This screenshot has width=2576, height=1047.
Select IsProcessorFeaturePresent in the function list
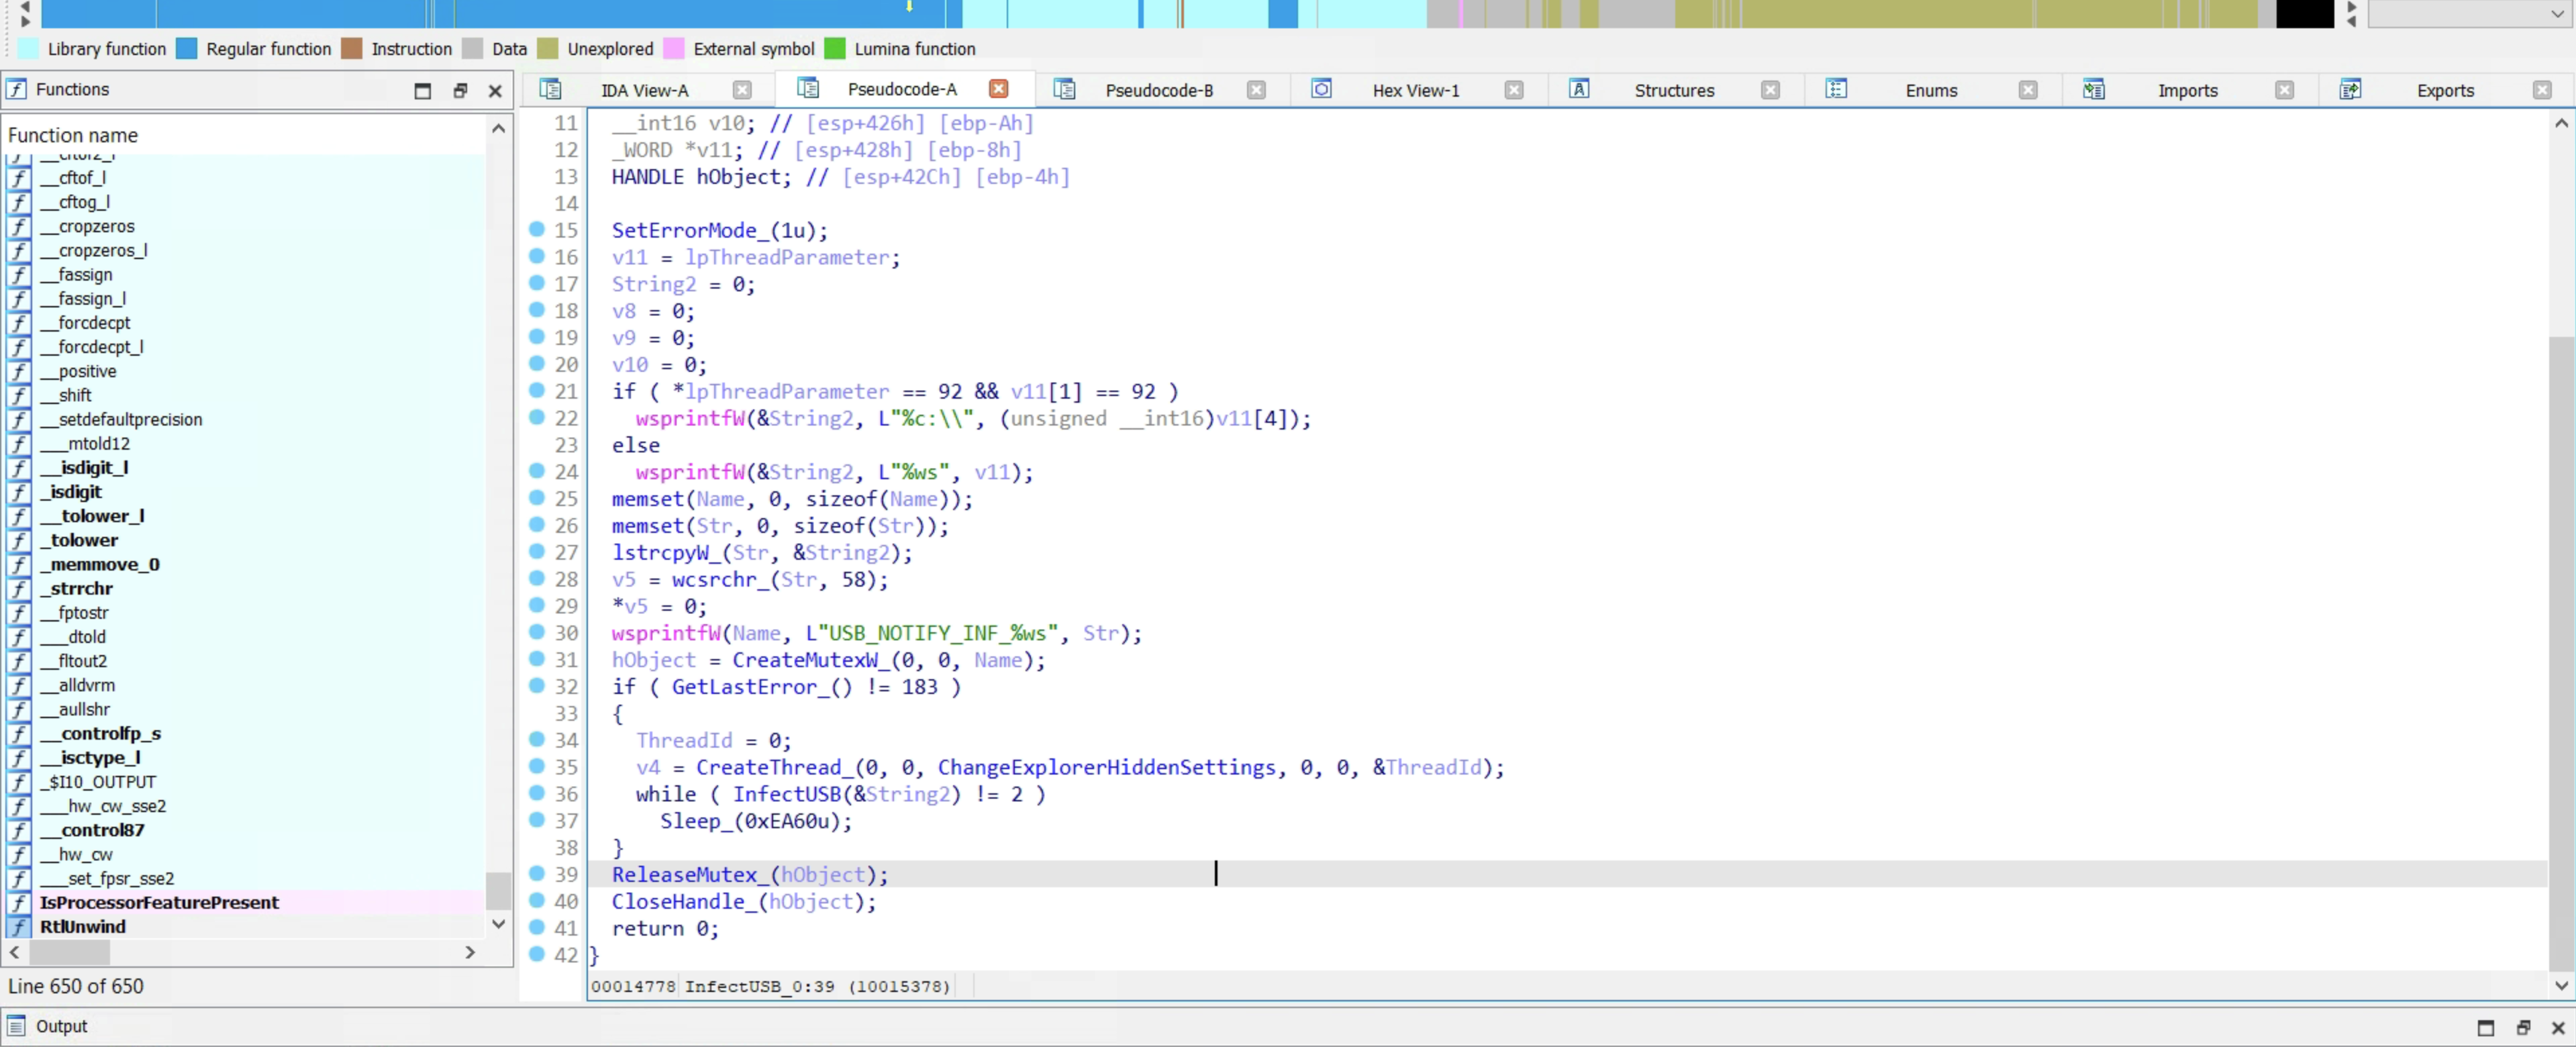[159, 902]
